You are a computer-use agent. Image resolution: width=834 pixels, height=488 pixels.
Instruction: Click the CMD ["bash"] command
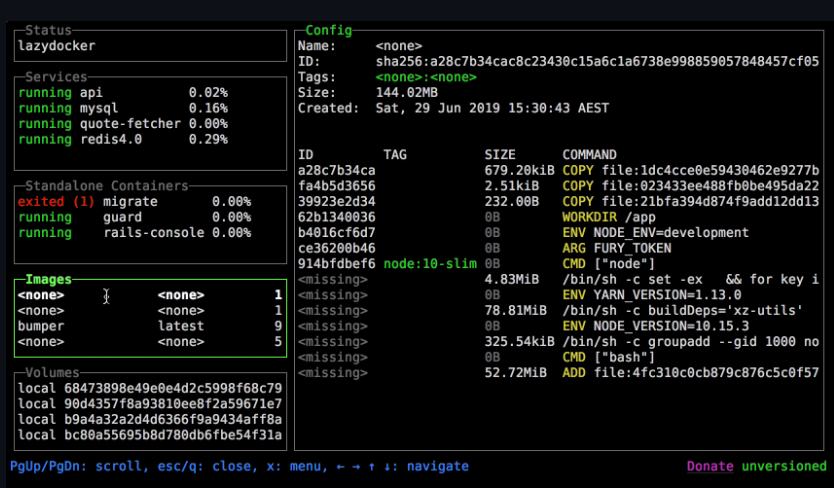(x=609, y=357)
